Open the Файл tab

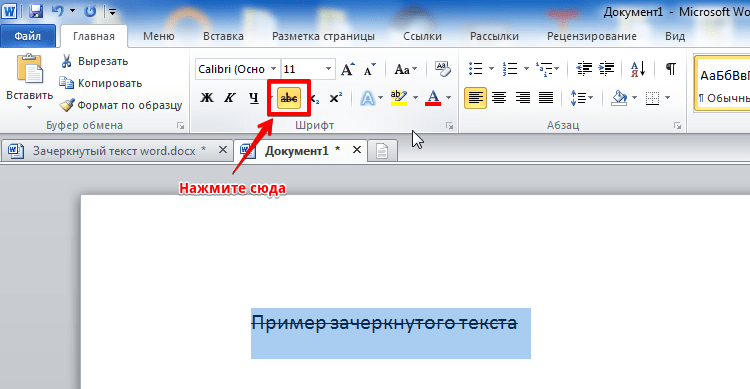28,36
